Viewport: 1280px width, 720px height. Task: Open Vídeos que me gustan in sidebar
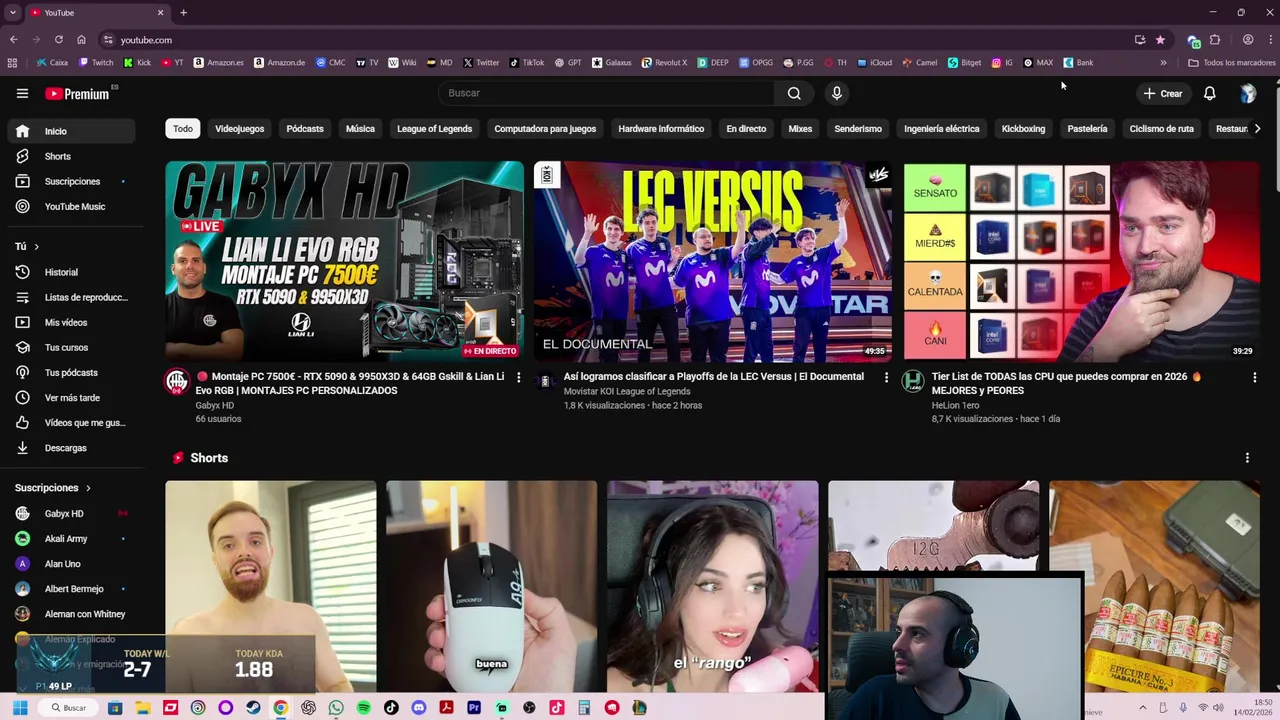pos(71,422)
